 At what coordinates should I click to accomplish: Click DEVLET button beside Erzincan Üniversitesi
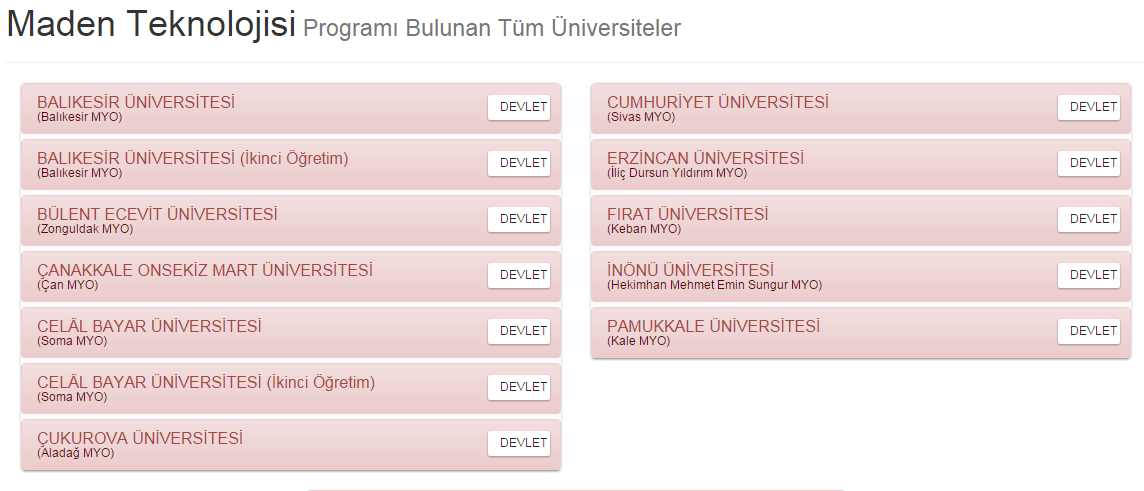(x=1089, y=163)
